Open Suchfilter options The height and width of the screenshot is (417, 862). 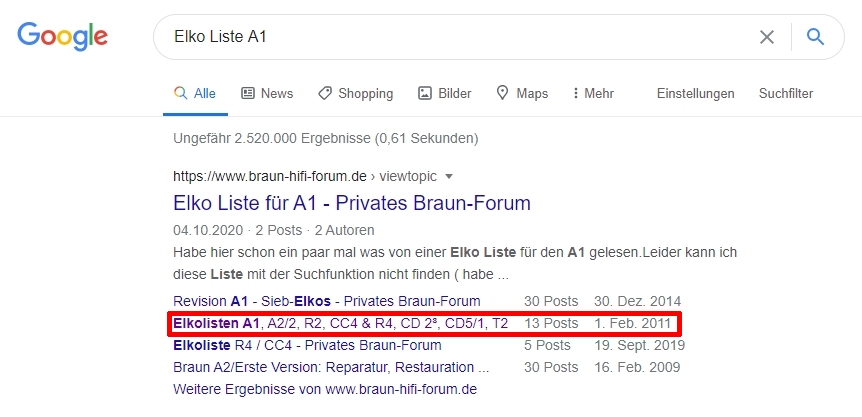(x=786, y=93)
